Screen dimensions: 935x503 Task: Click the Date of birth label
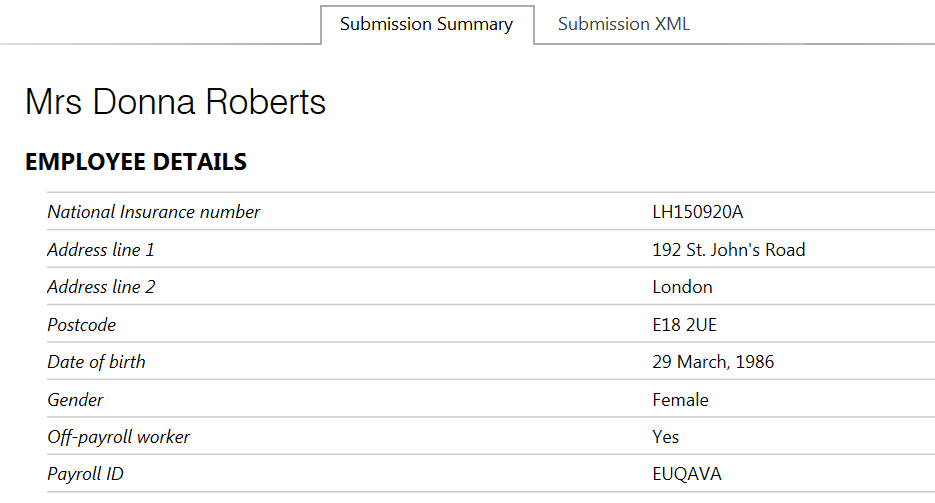click(96, 362)
